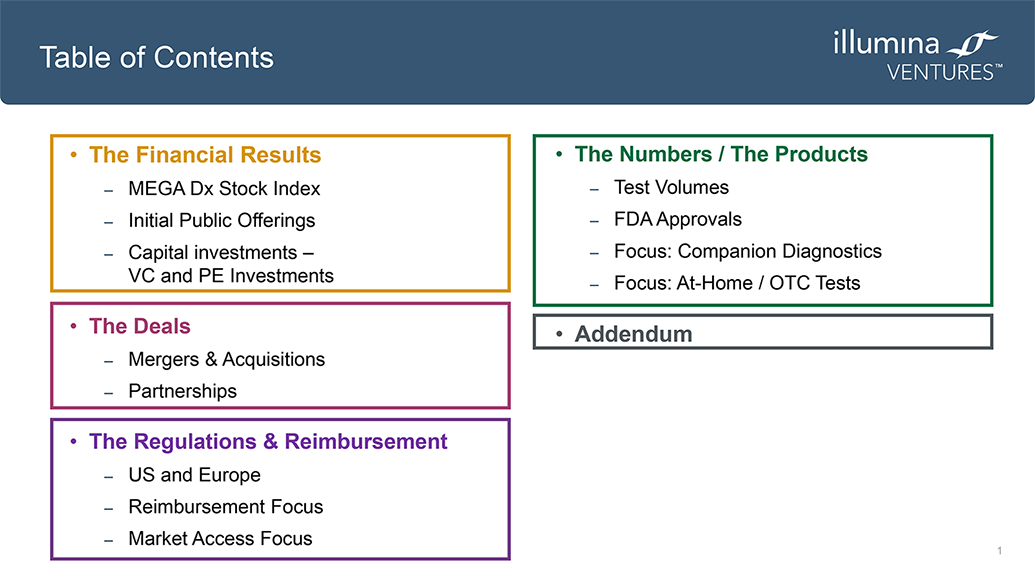Screen dimensions: 1035x582
Task: Click the Illumina Ventures logo
Action: (x=918, y=55)
